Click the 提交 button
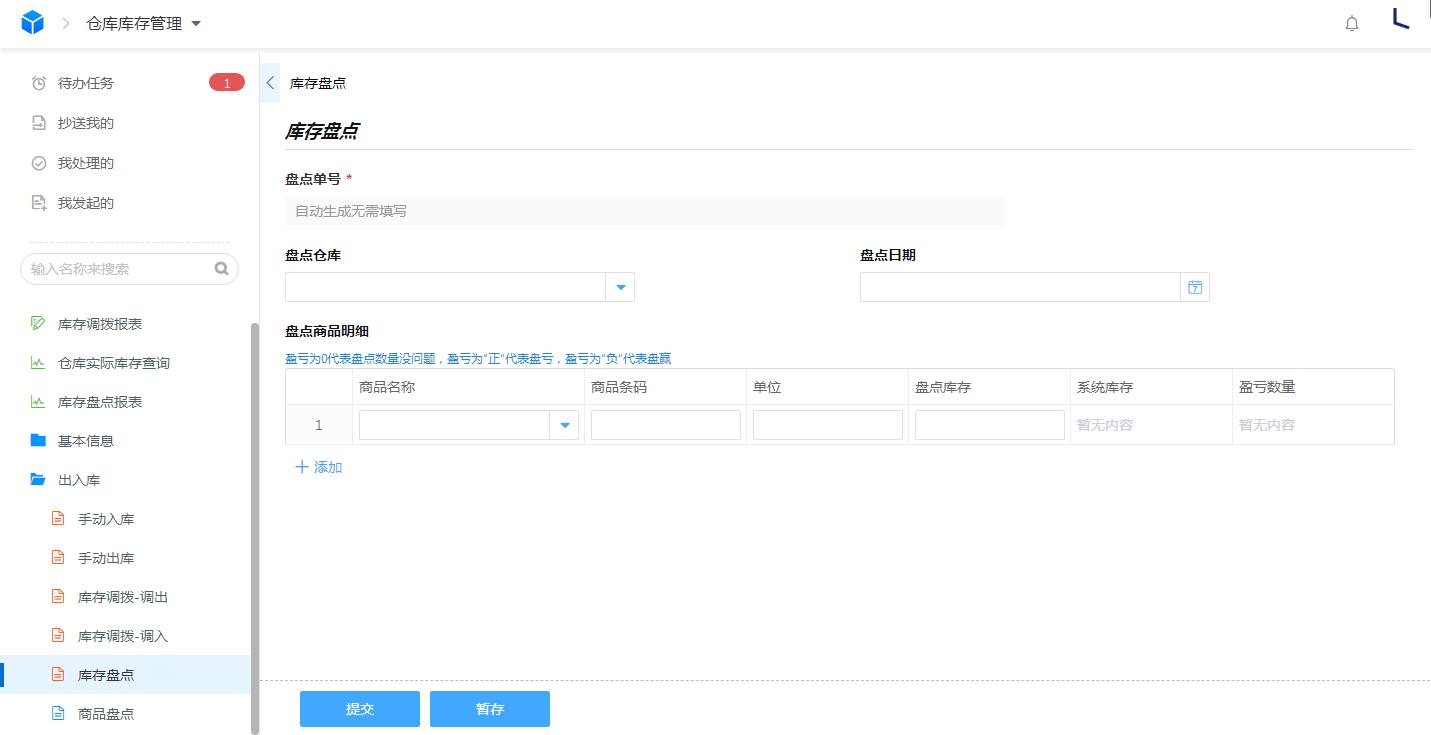 359,709
